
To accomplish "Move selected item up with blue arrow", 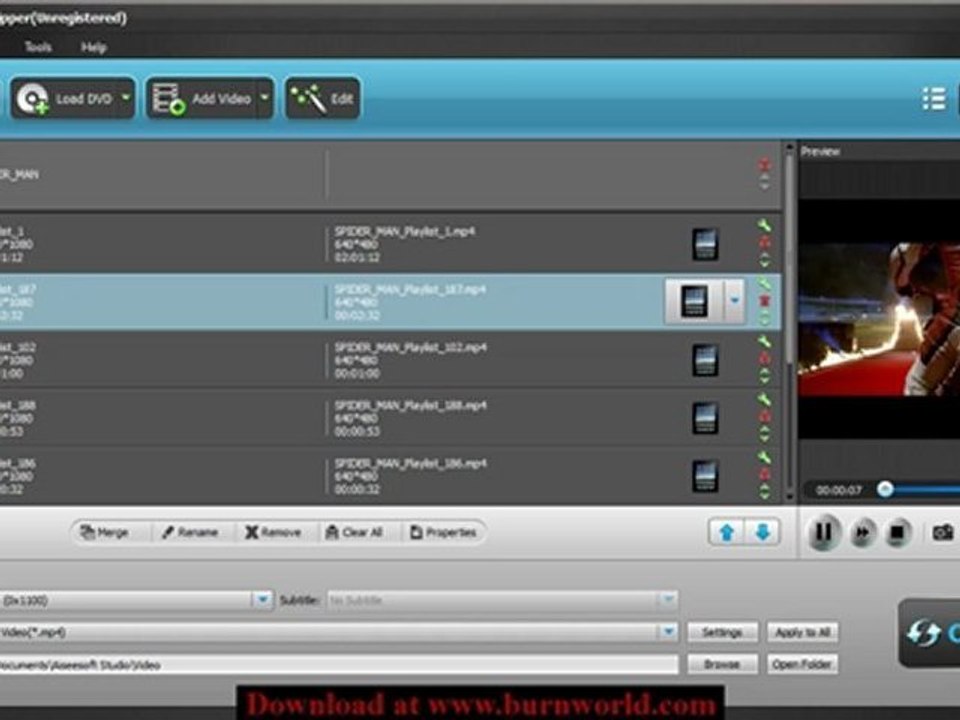I will coord(726,532).
